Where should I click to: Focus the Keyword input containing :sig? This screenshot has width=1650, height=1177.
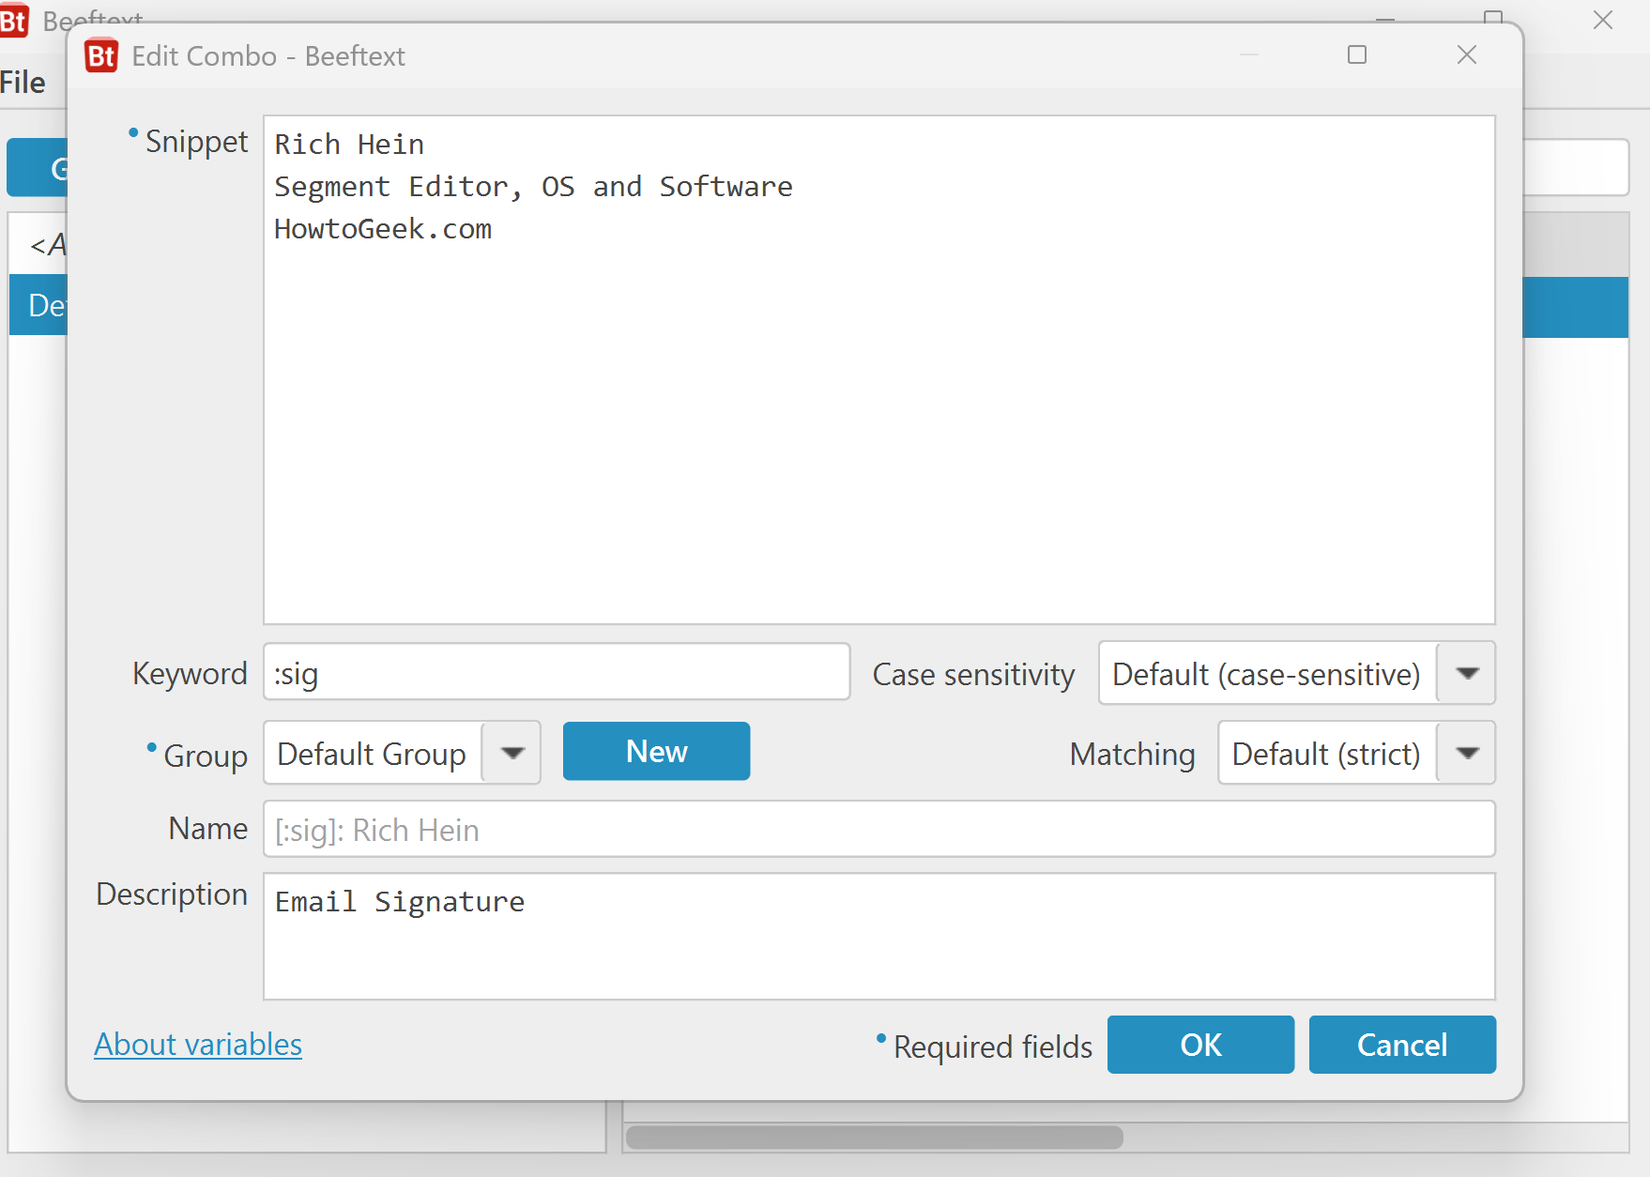tap(557, 672)
